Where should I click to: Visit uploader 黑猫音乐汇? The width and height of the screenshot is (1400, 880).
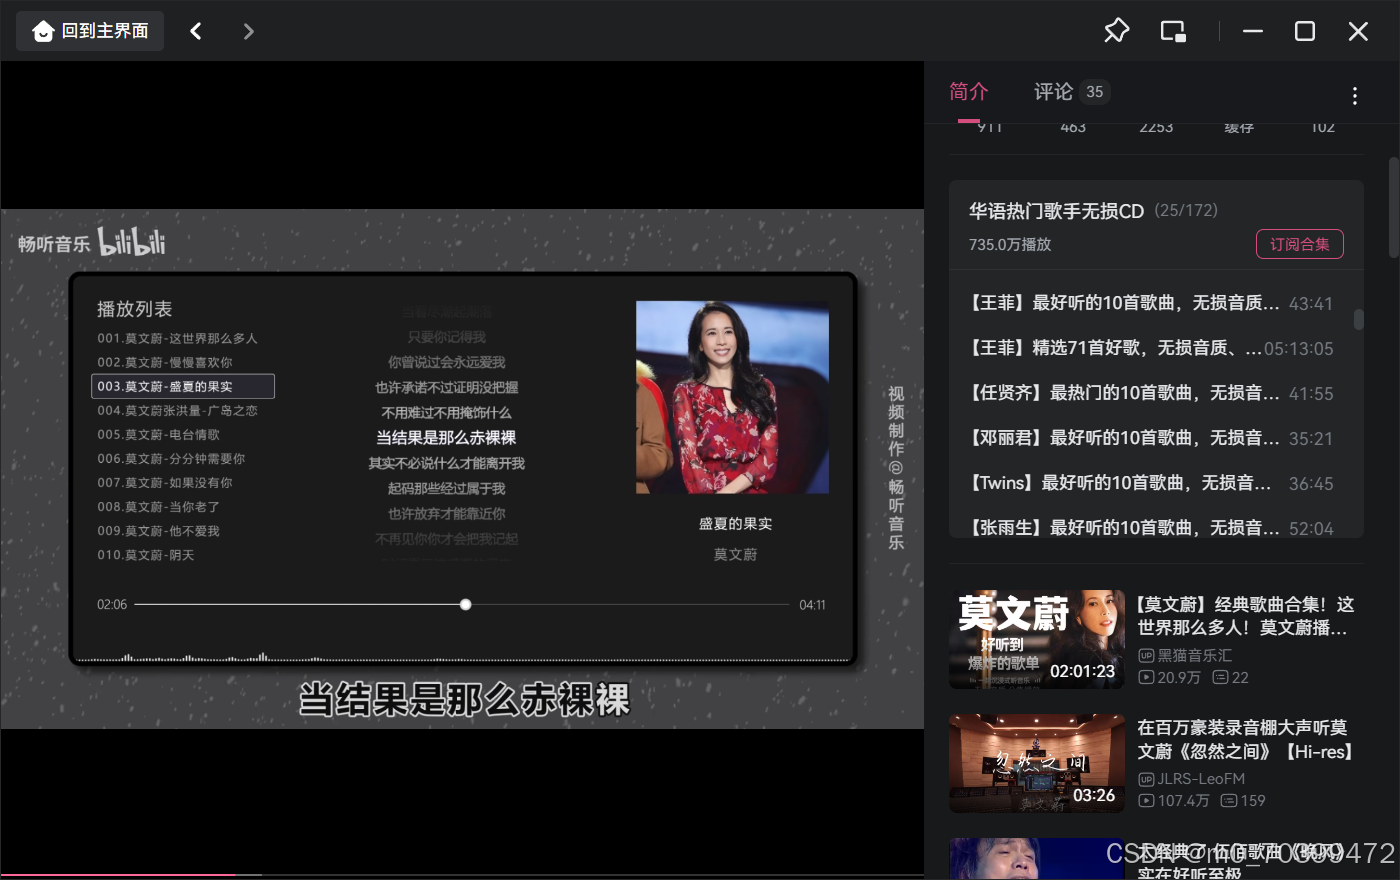click(x=1195, y=655)
